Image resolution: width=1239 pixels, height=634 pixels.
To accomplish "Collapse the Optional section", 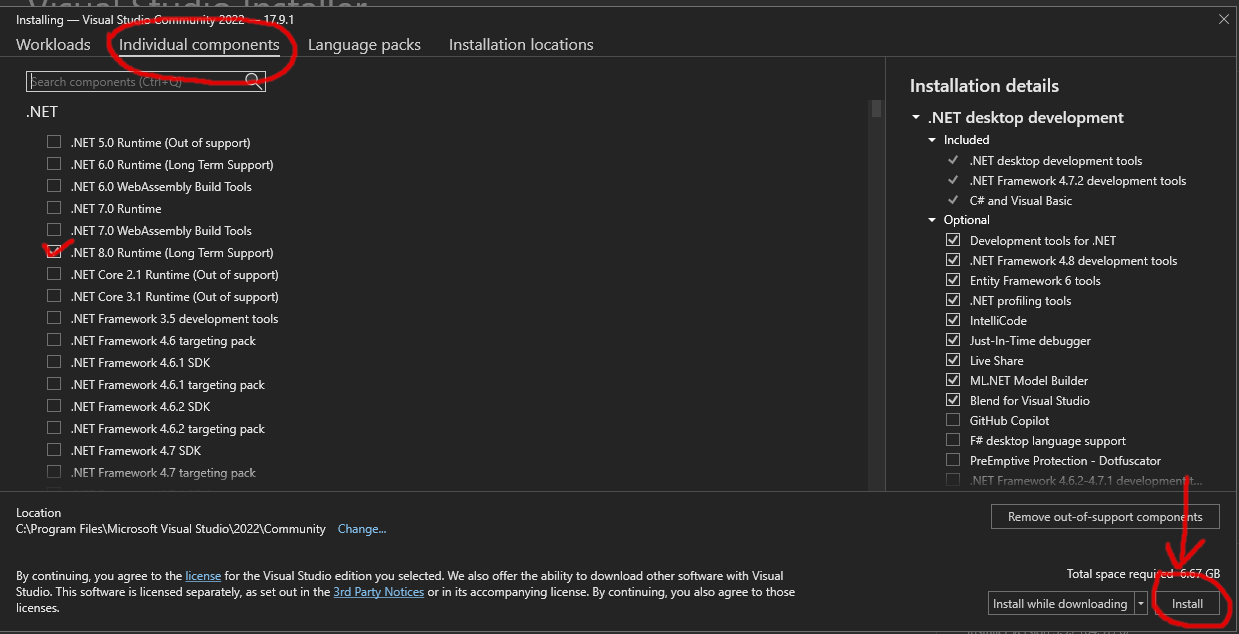I will click(931, 219).
